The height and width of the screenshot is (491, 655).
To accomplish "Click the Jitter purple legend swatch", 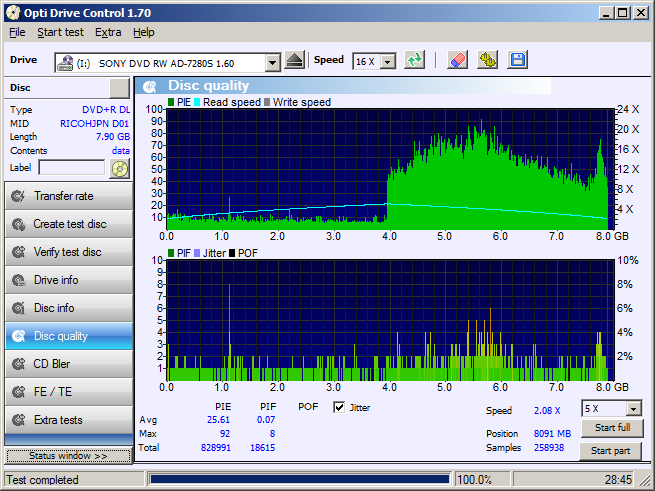I will 197,253.
